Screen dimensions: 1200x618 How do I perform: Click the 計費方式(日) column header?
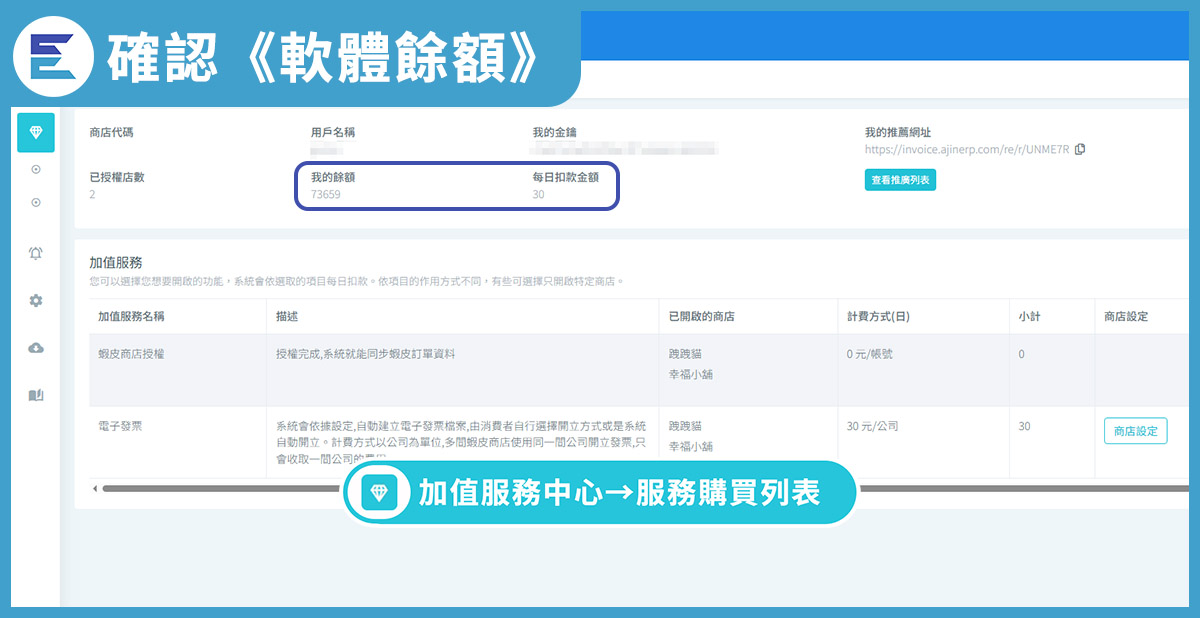877,316
